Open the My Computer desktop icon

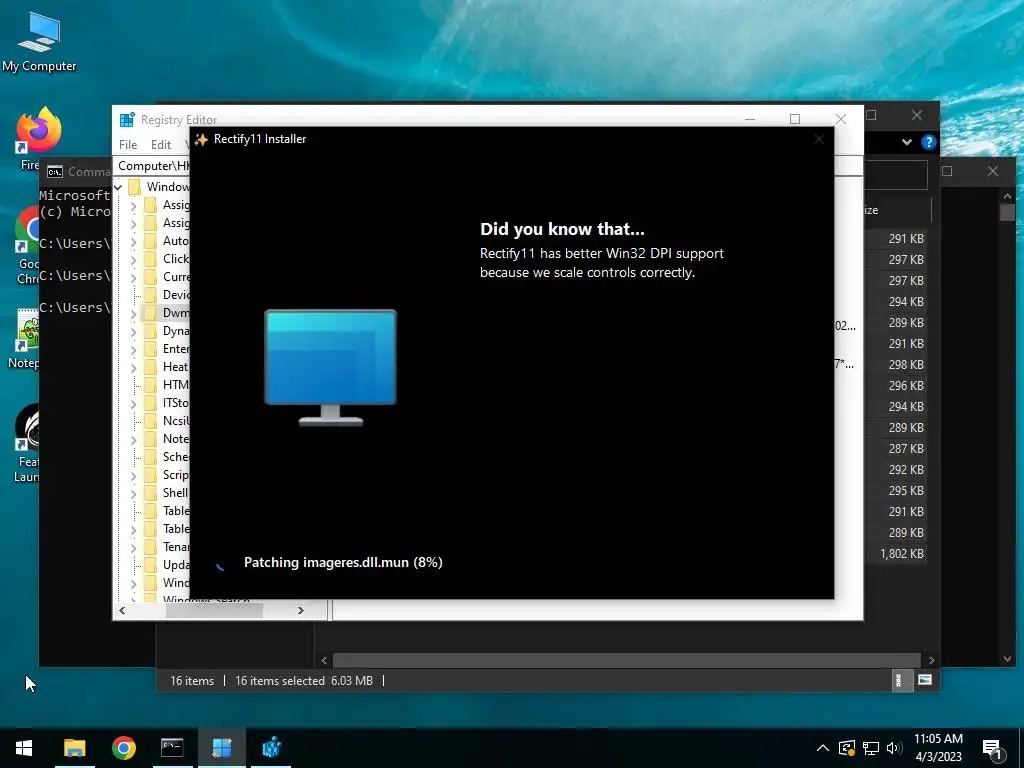(39, 40)
